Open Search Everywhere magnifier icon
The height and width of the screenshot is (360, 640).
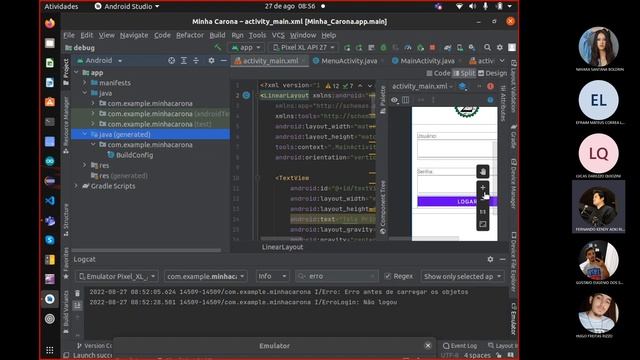point(487,48)
